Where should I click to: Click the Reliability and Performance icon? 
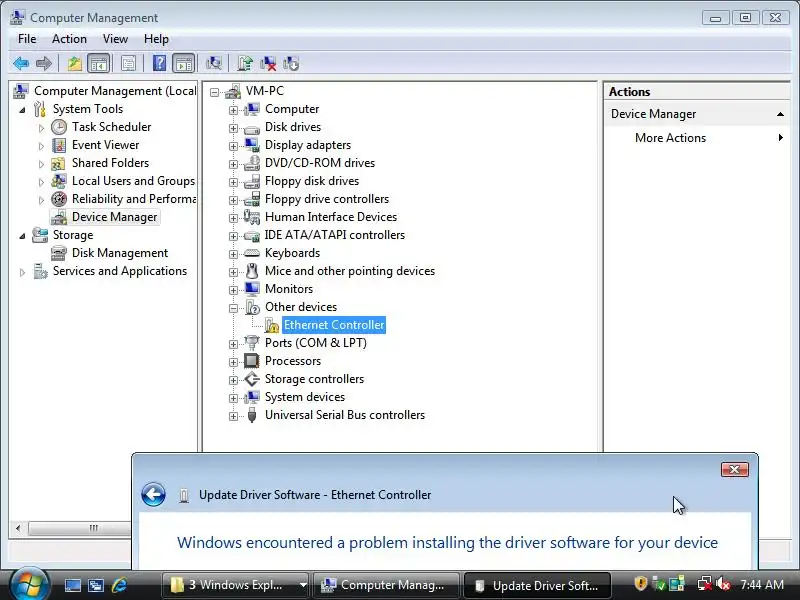coord(59,199)
